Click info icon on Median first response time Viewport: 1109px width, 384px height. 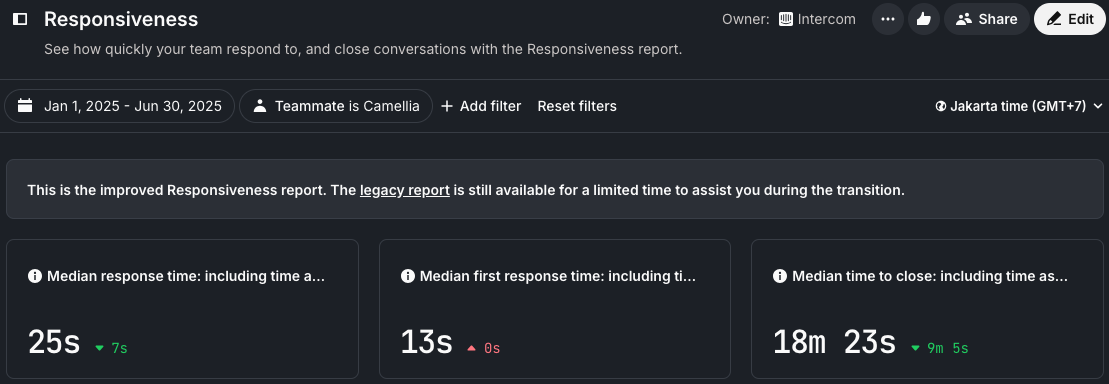tap(407, 277)
